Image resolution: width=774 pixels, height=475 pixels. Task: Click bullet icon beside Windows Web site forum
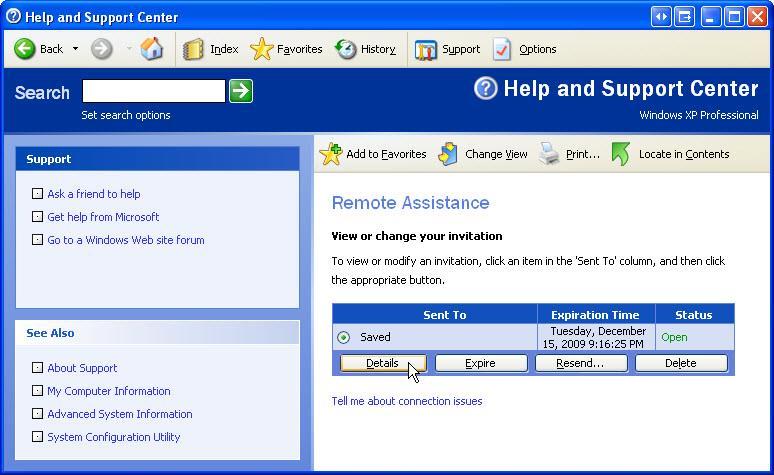tap(37, 239)
